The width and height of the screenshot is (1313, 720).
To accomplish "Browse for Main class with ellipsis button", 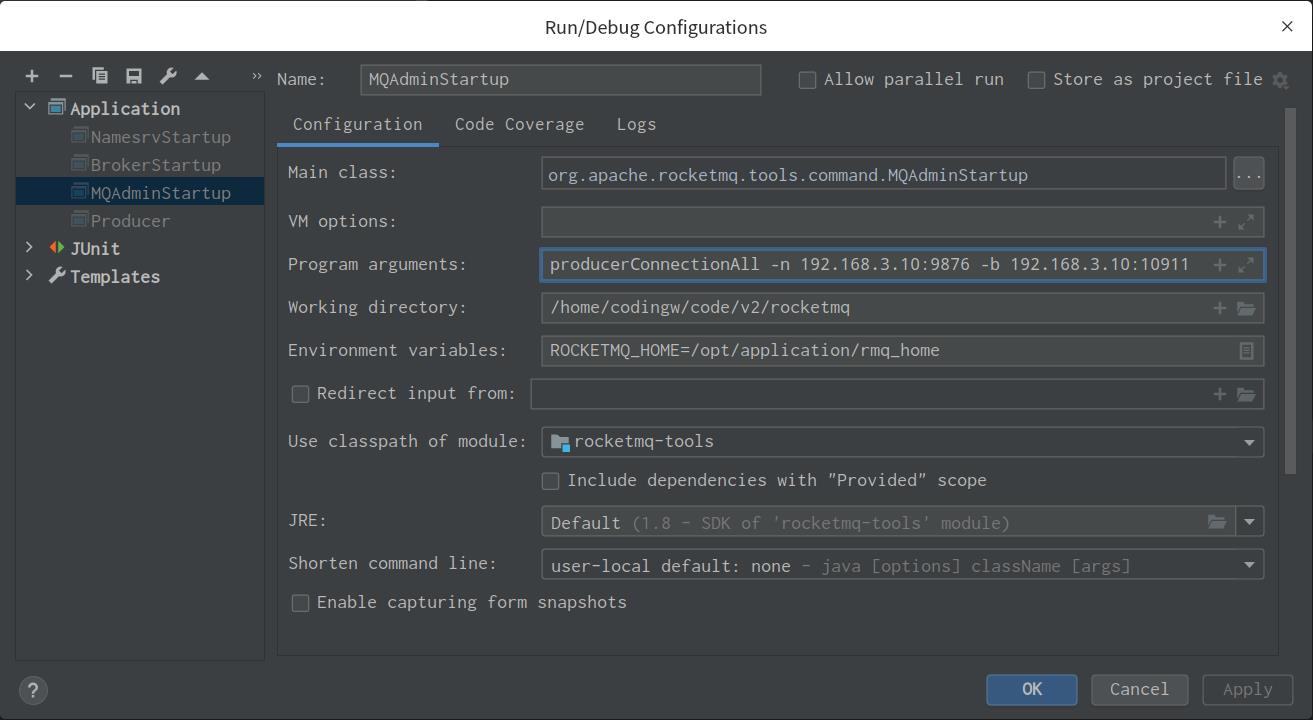I will [1248, 174].
